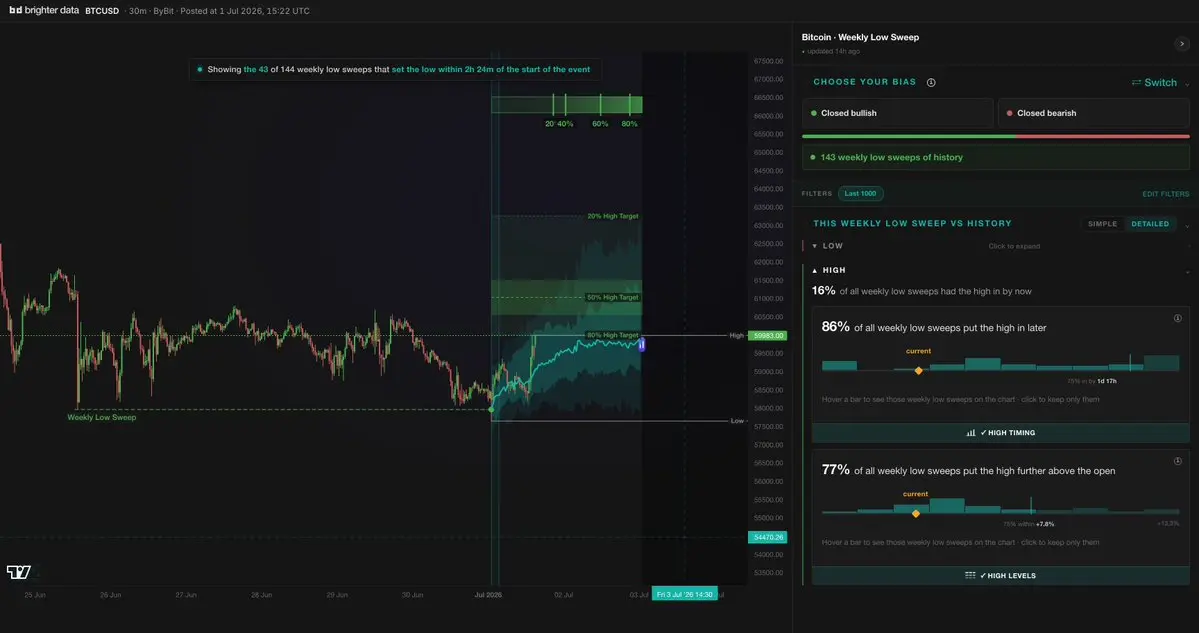Open info icon on the 77% card
This screenshot has width=1199, height=633.
tap(1178, 461)
